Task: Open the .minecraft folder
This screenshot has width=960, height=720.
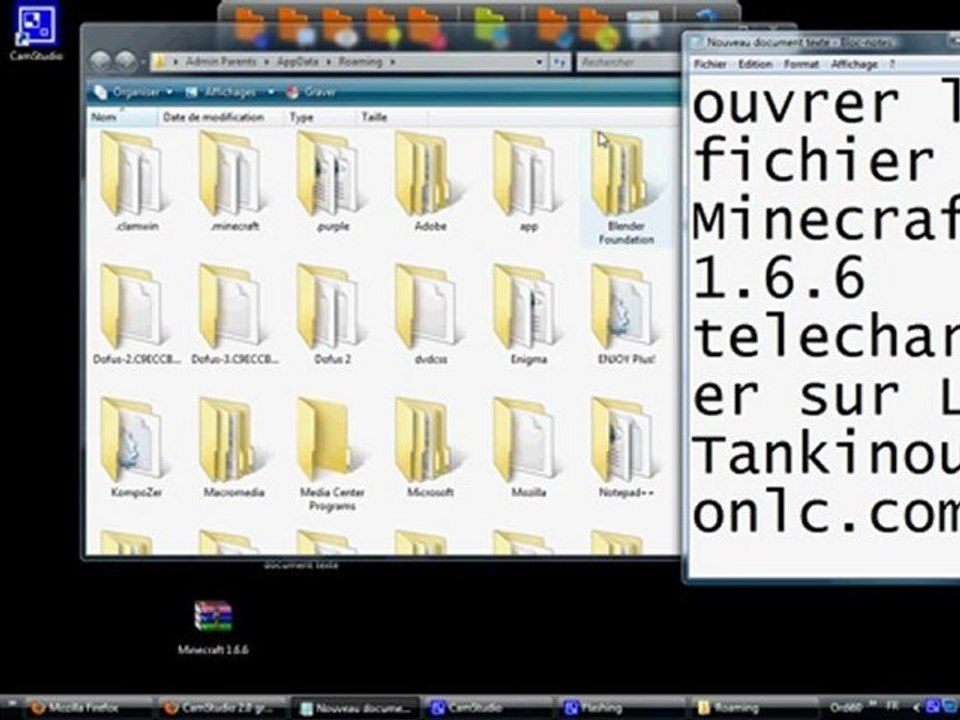Action: (x=234, y=181)
